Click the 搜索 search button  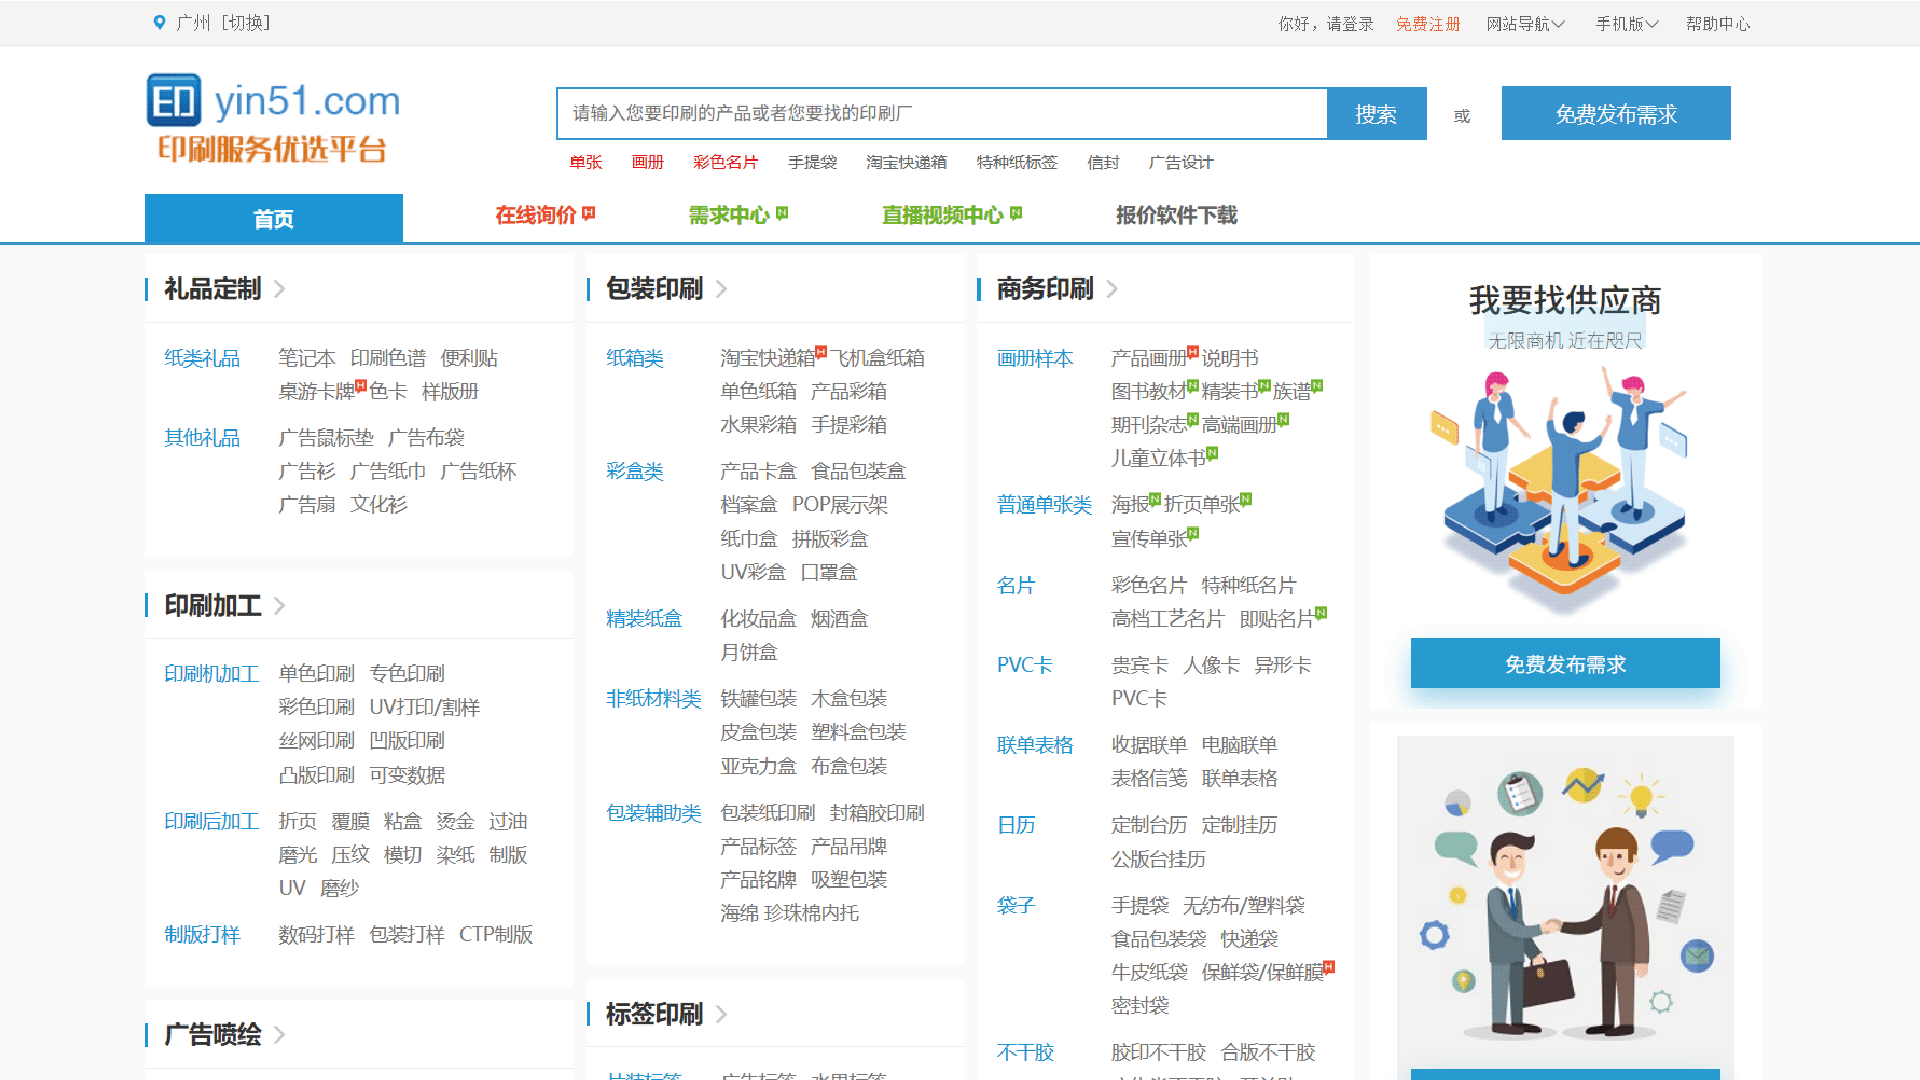[1376, 113]
